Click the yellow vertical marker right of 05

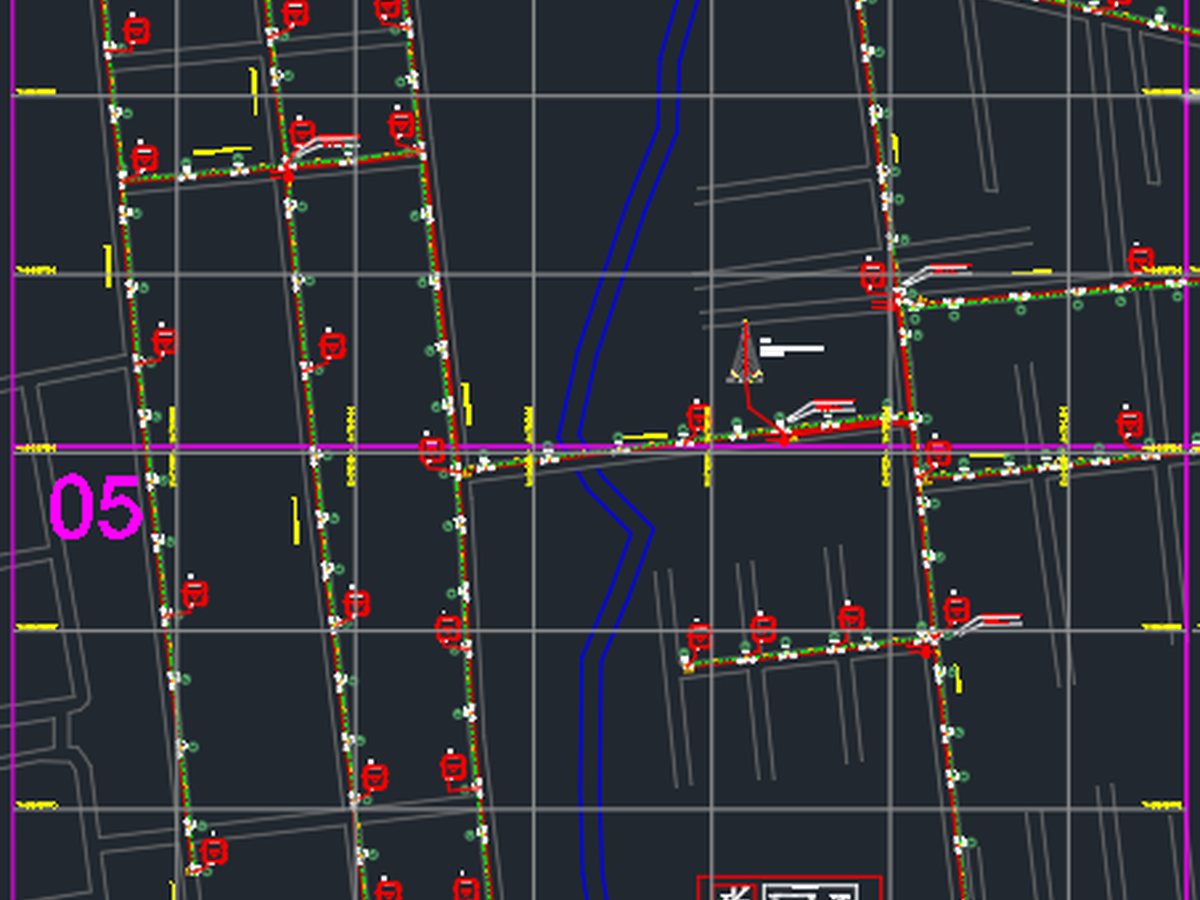pos(296,520)
